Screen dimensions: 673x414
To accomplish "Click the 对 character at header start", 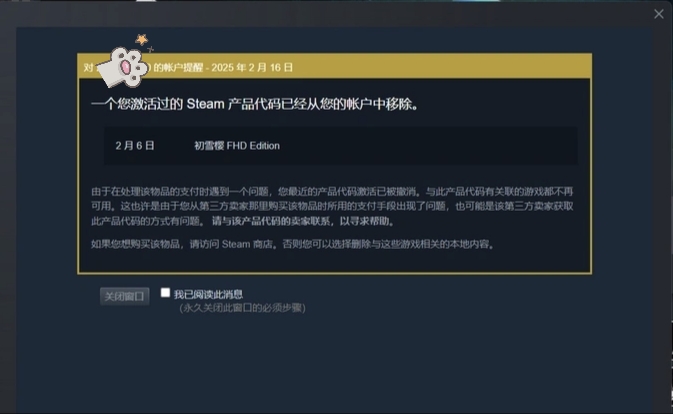I will pos(88,67).
